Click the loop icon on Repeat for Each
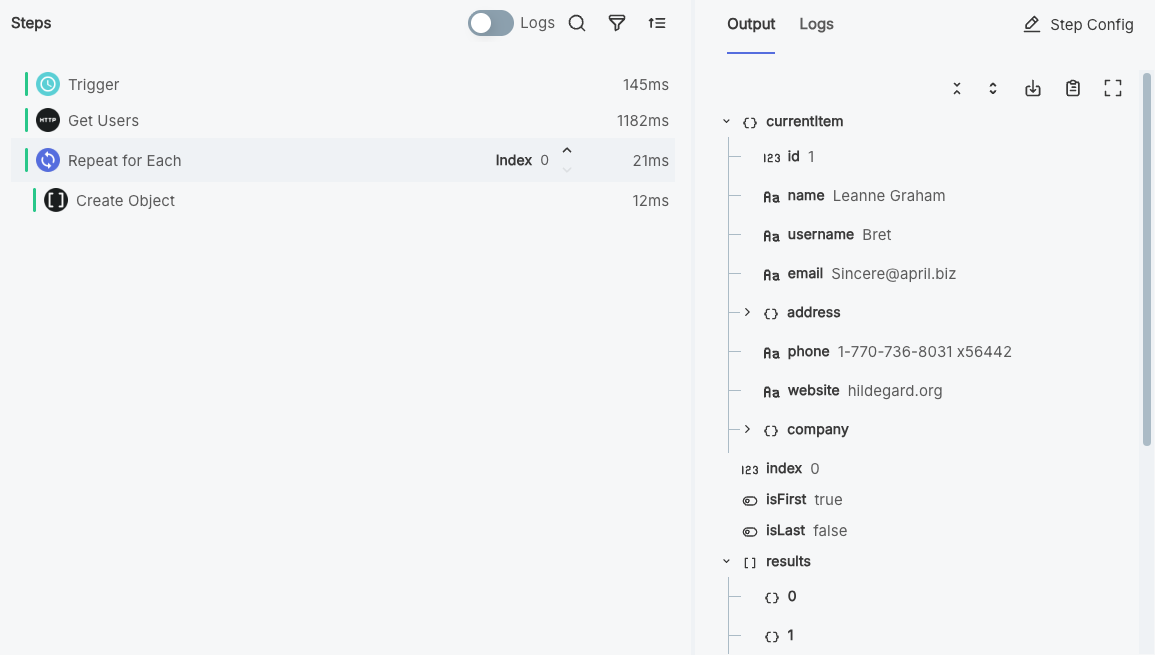The width and height of the screenshot is (1155, 655). tap(47, 160)
